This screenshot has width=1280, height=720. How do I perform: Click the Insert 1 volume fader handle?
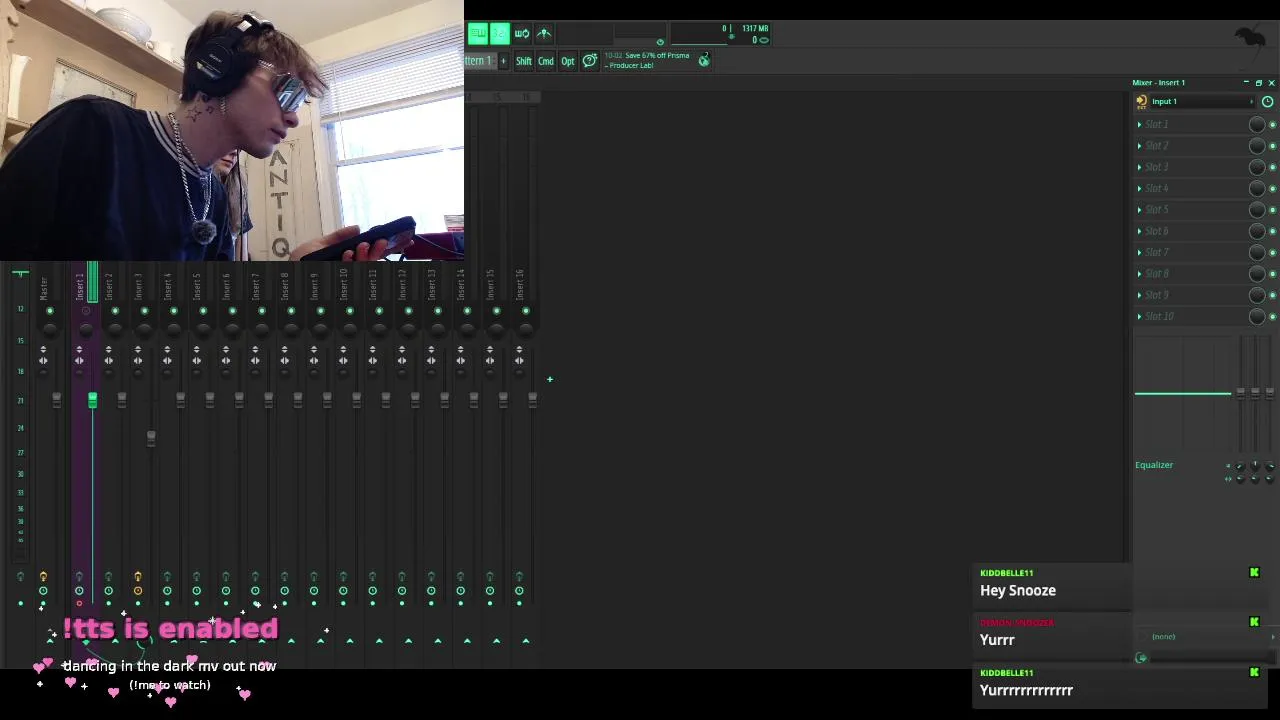[x=93, y=400]
